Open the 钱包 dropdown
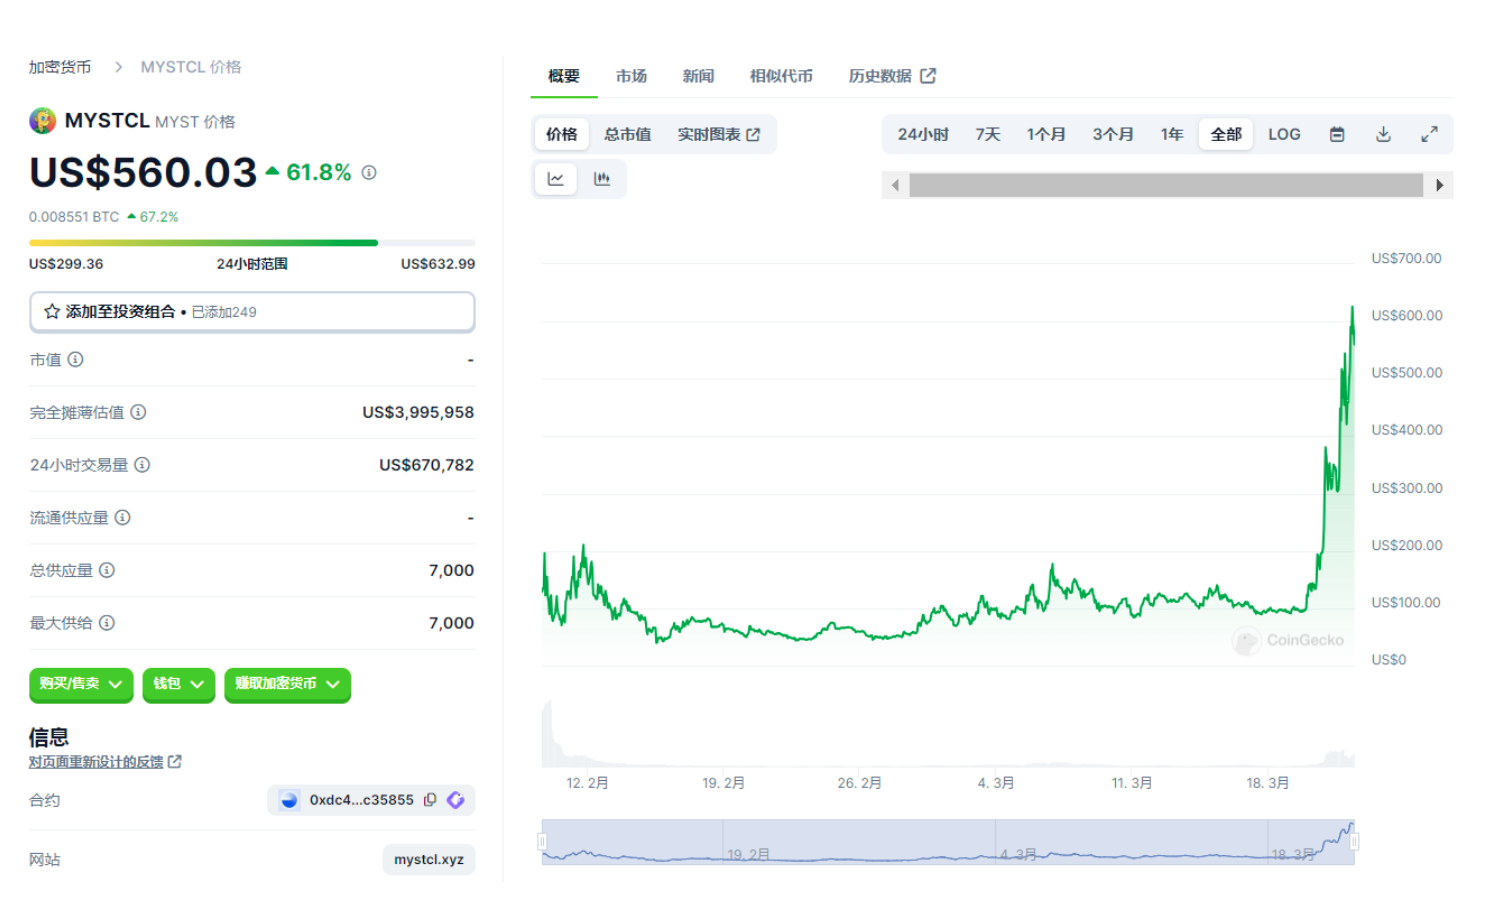The image size is (1506, 916). (x=179, y=684)
